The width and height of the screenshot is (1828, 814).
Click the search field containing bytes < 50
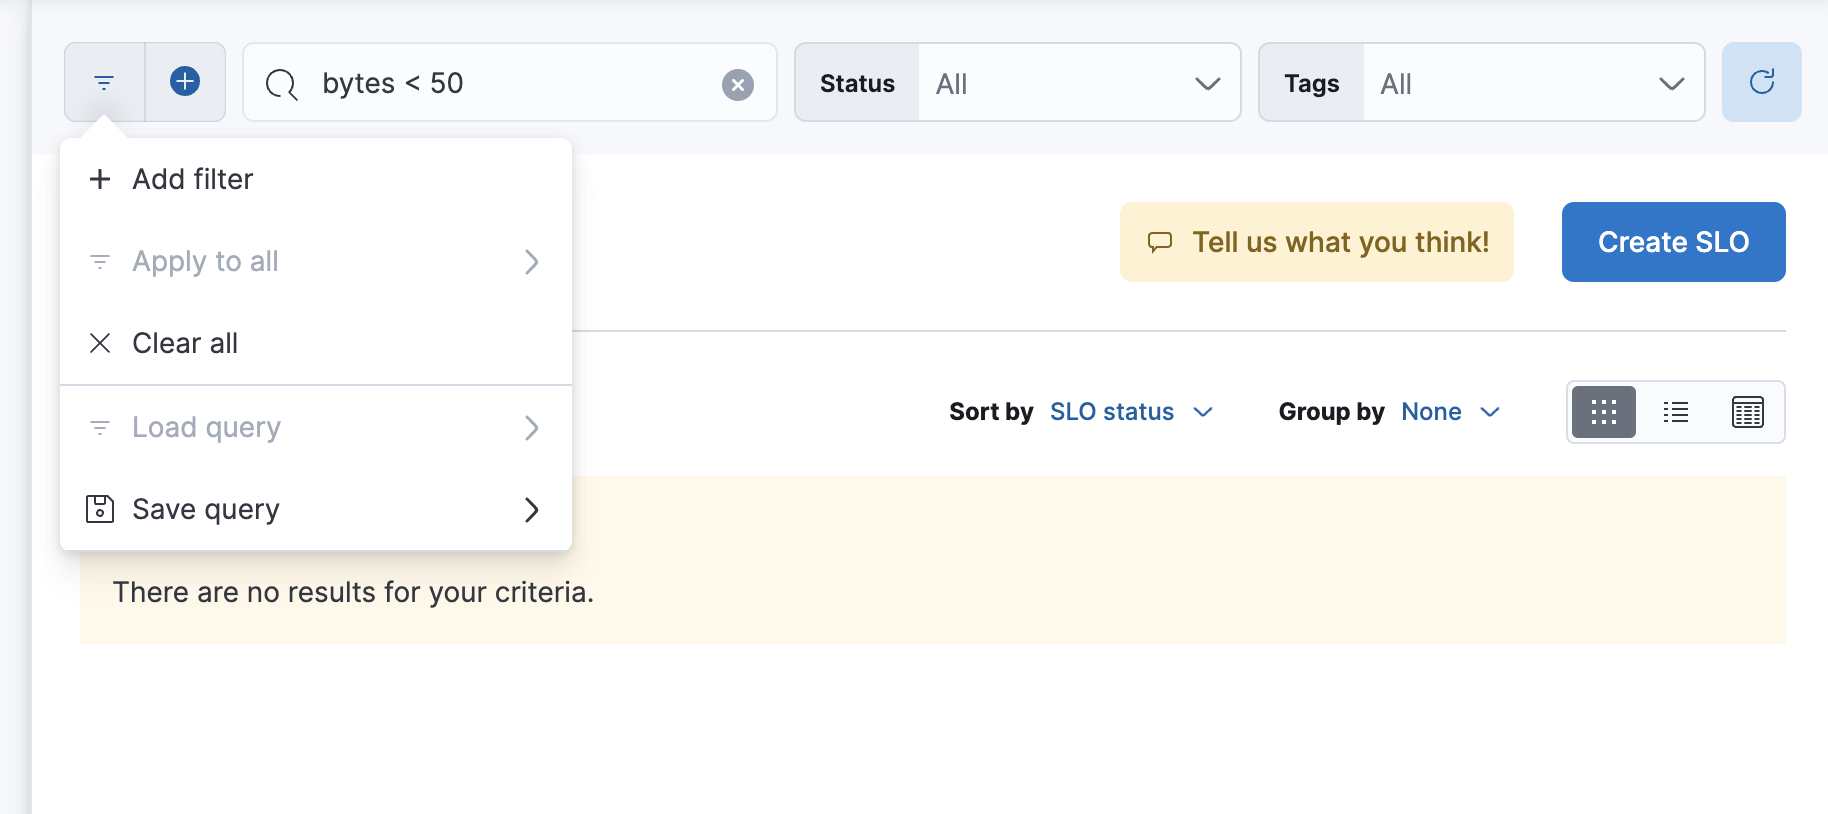[x=509, y=82]
